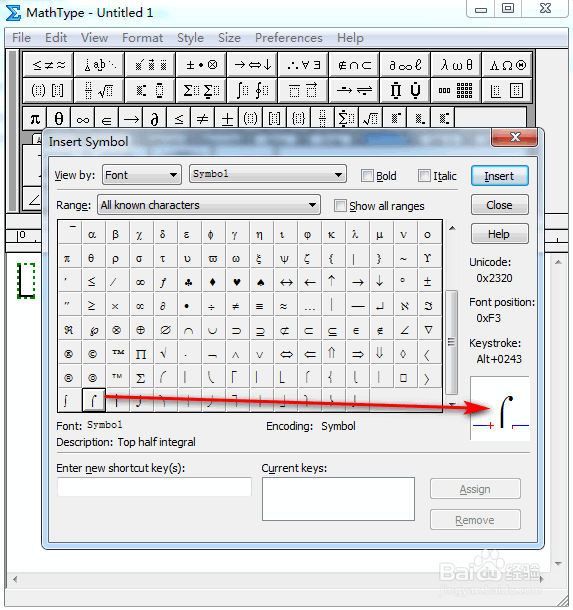This screenshot has height=610, width=573.
Task: Select the top half integral cell
Action: tap(94, 400)
